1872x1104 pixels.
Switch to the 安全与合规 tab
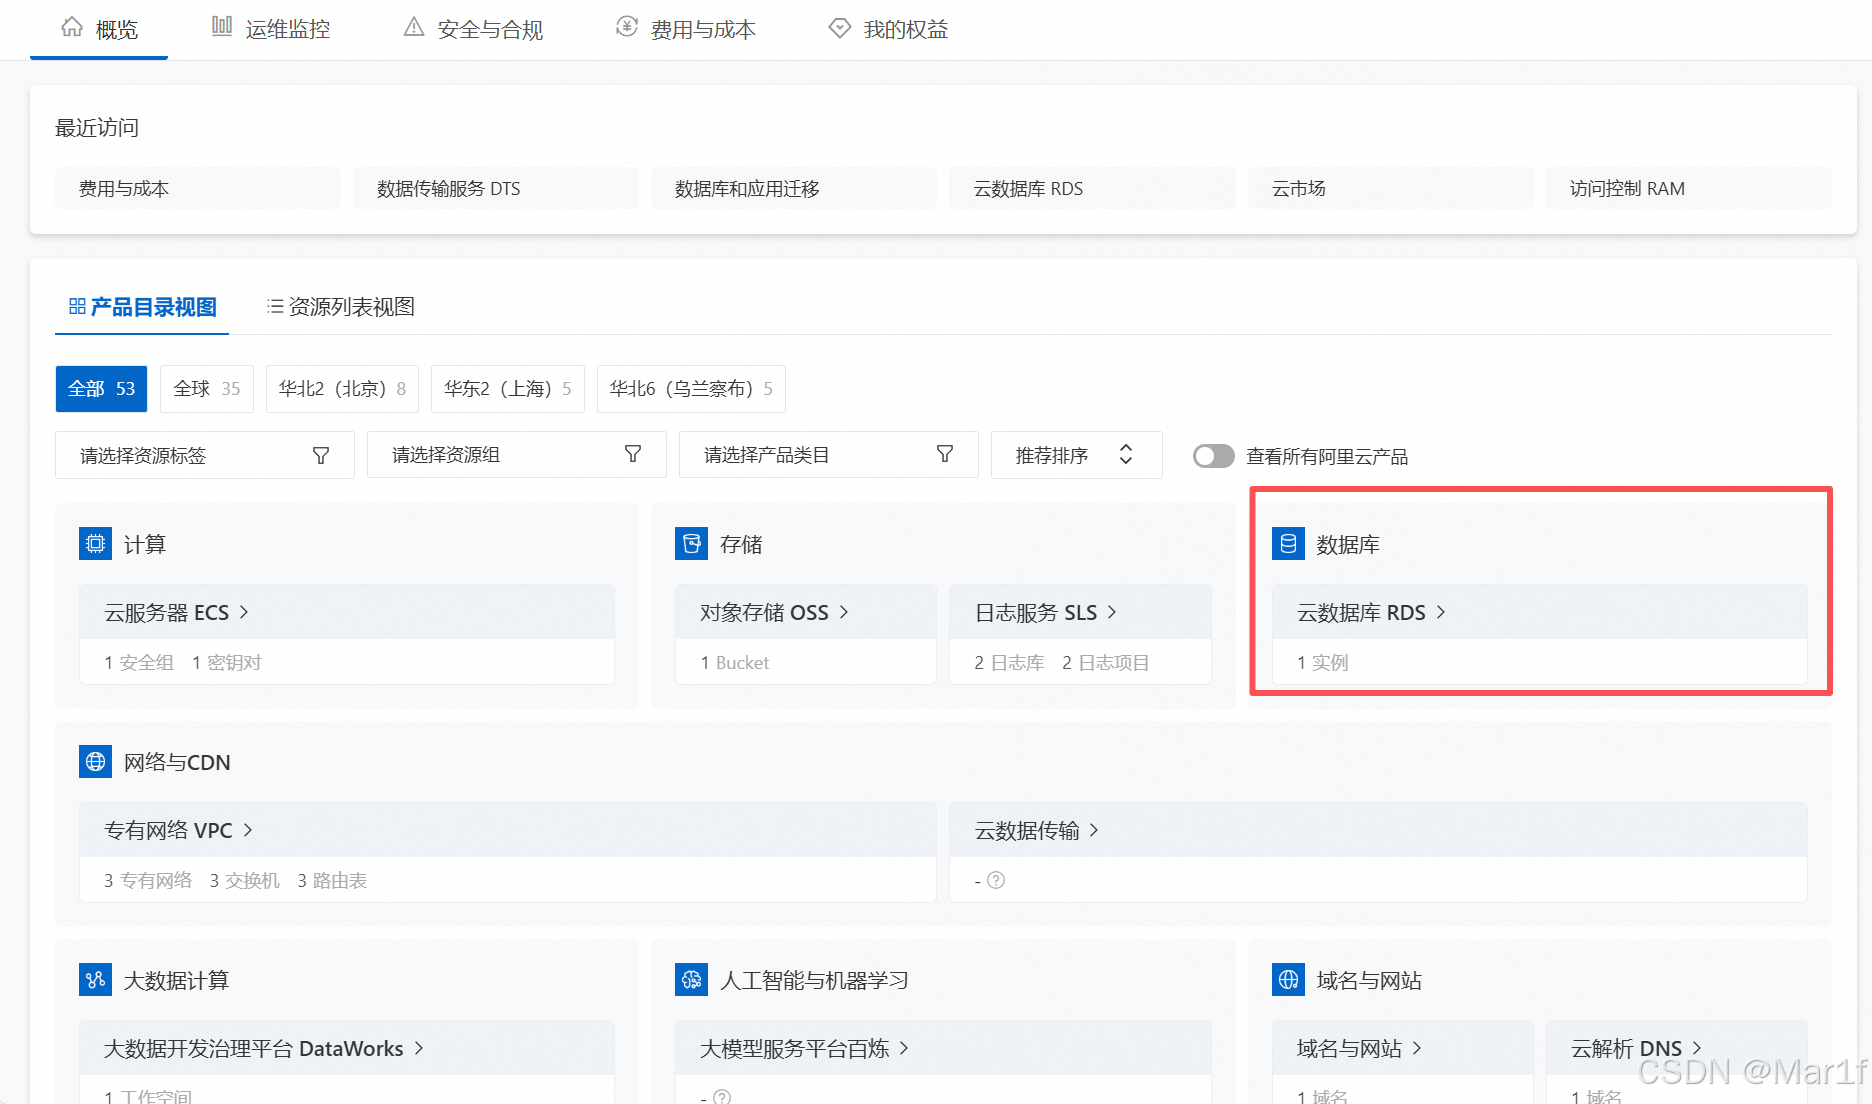point(473,29)
